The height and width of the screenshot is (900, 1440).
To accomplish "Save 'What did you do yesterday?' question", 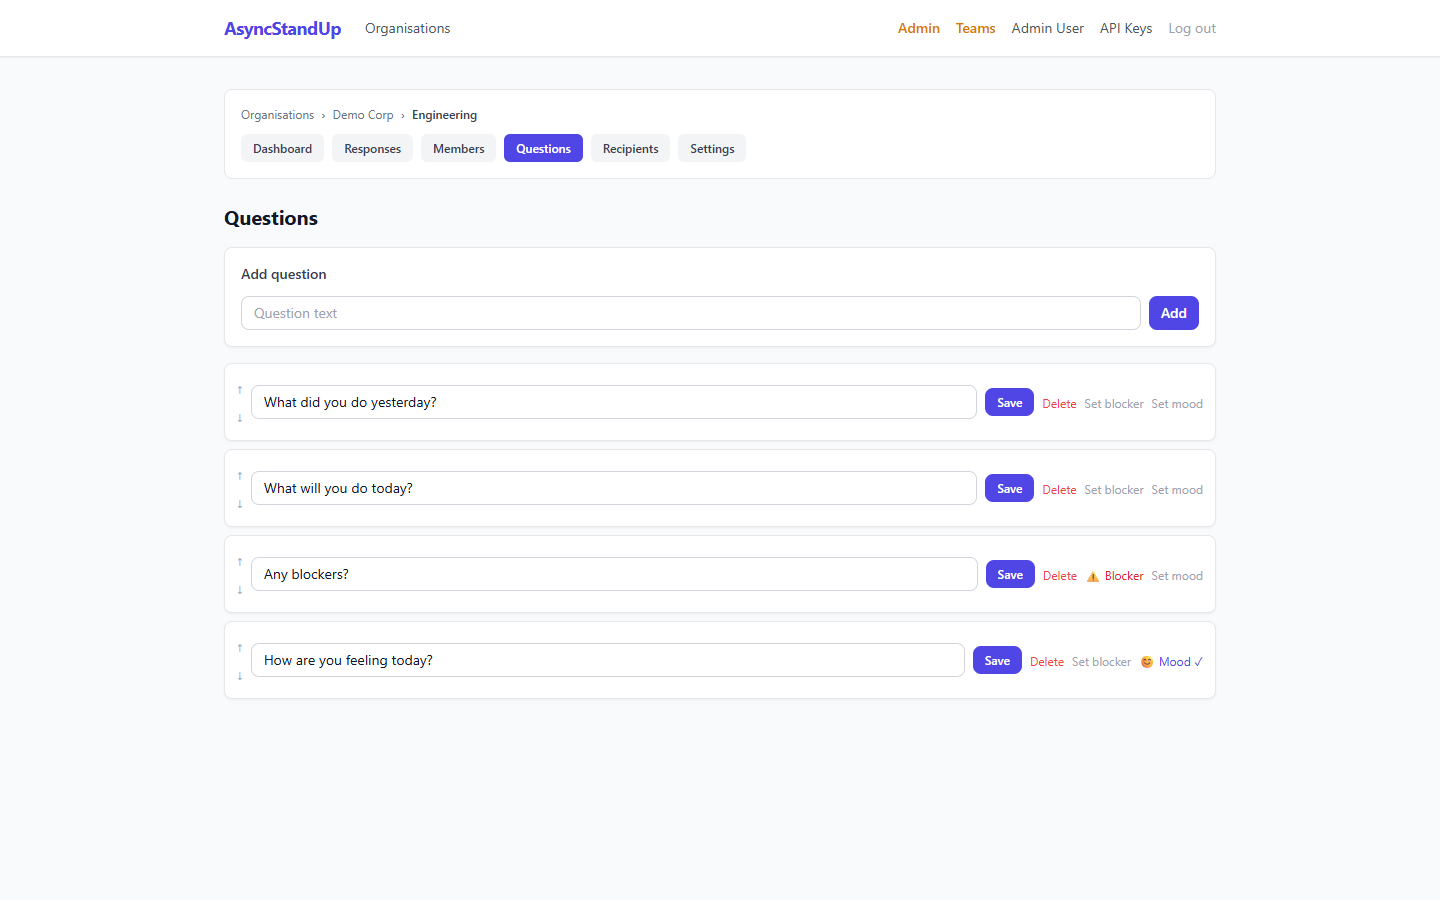I will pos(1009,402).
